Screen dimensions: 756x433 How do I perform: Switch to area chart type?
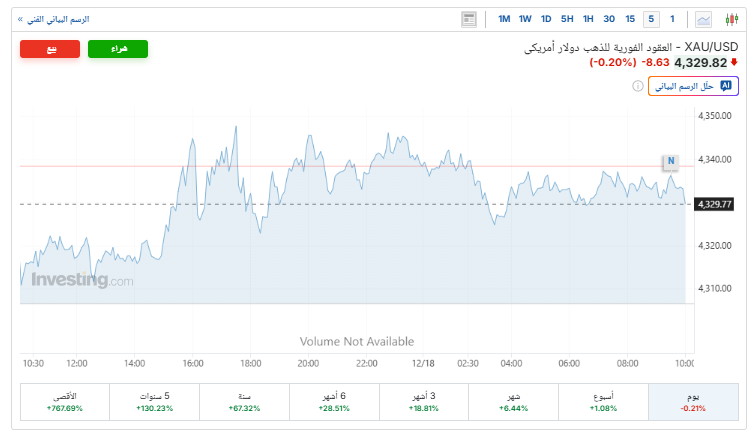pos(704,19)
